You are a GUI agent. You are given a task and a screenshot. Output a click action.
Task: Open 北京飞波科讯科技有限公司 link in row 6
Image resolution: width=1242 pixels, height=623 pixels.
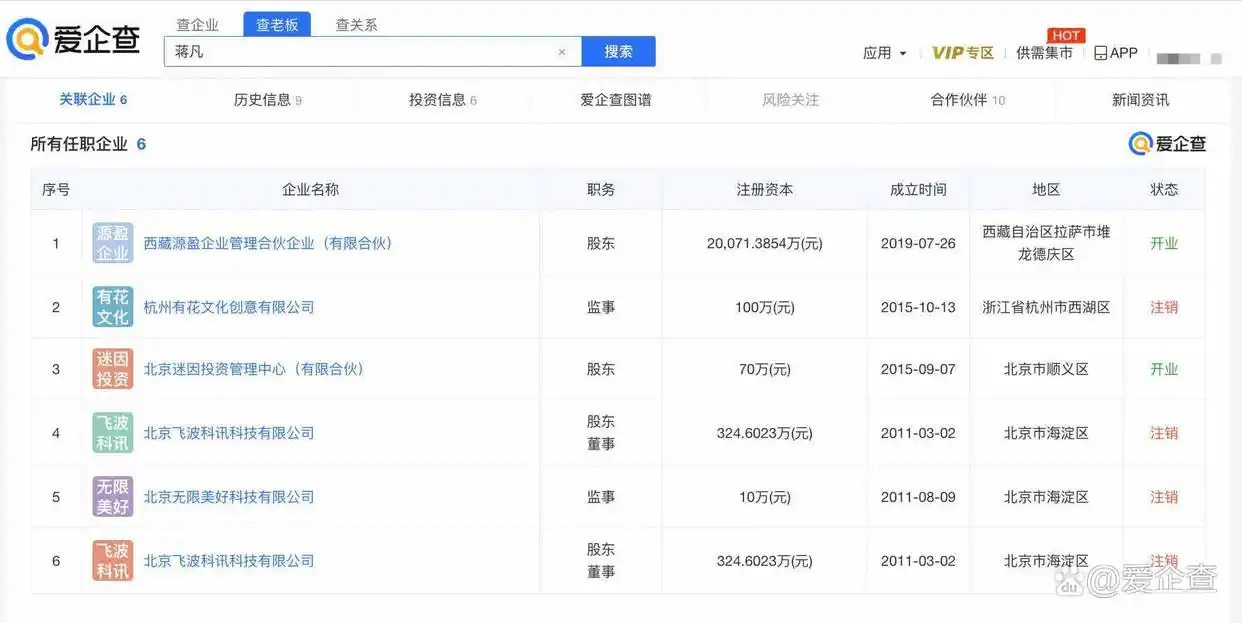pos(229,561)
